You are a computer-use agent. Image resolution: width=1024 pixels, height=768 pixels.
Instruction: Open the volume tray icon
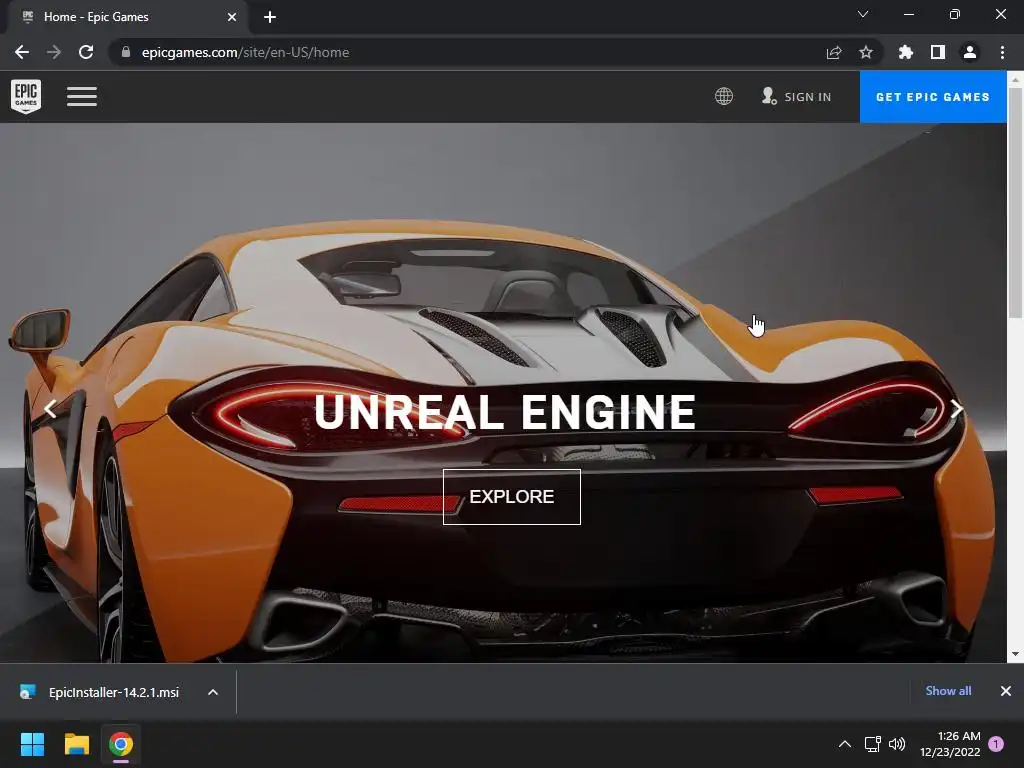[x=897, y=744]
